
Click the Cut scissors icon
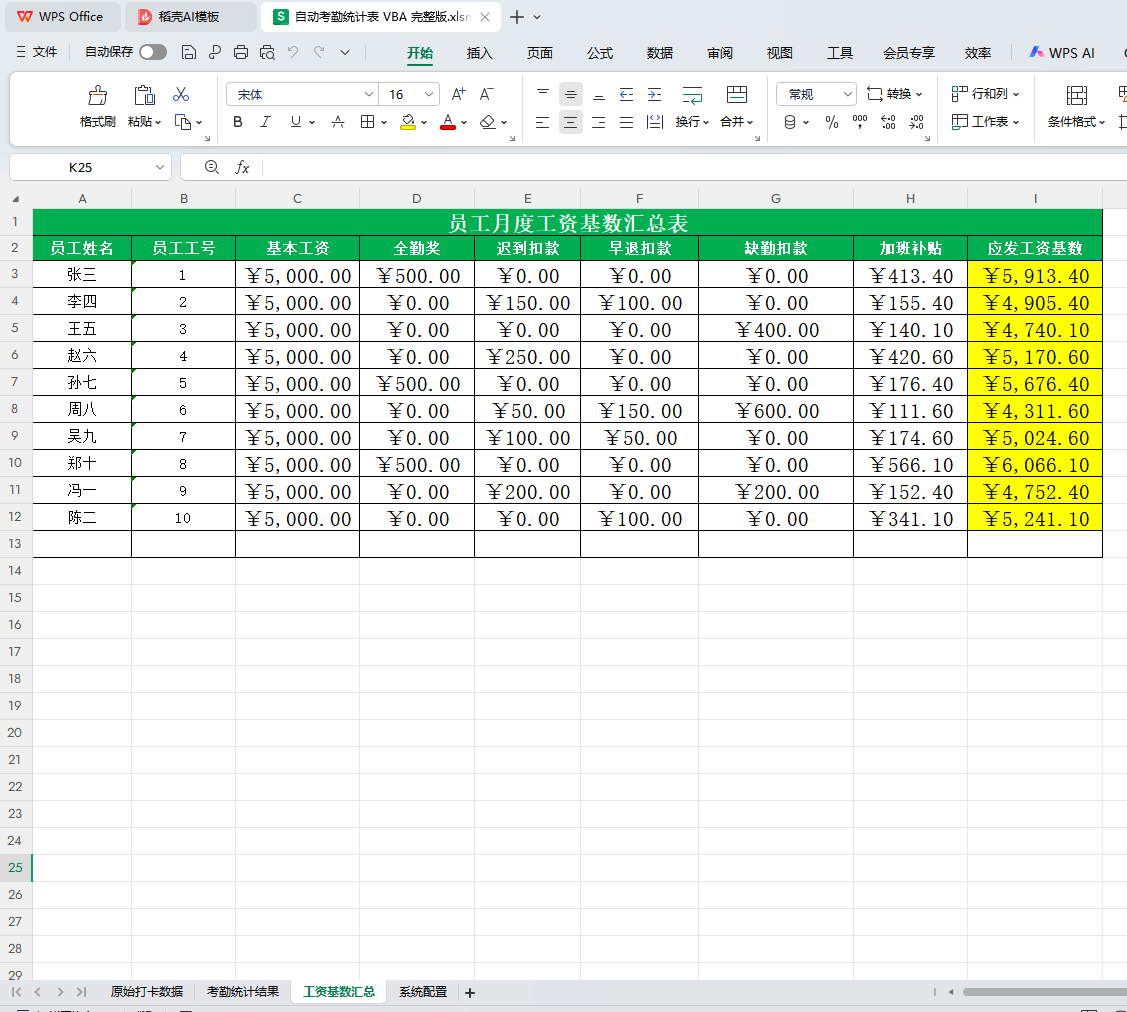tap(181, 94)
